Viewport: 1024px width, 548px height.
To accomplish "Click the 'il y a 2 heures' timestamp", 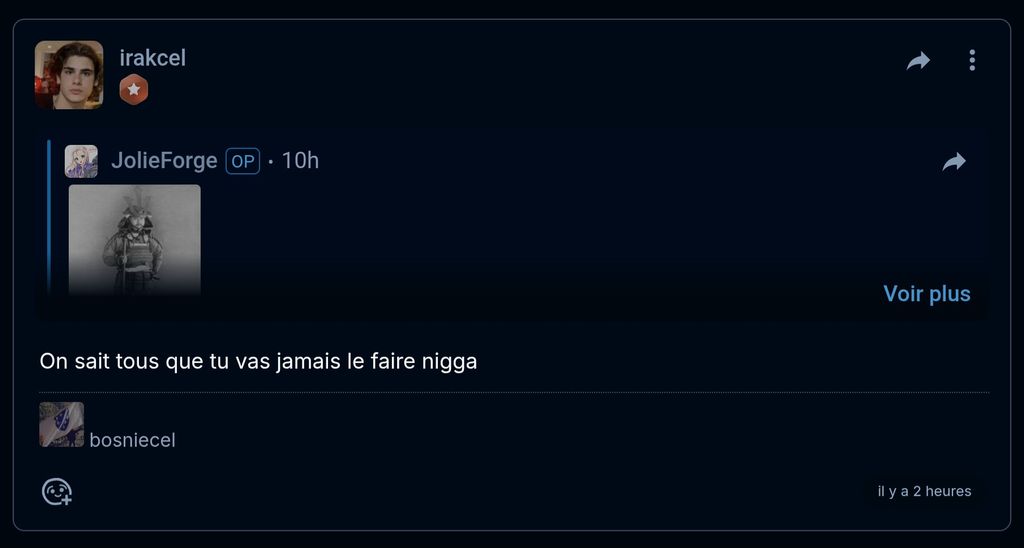I will click(924, 491).
